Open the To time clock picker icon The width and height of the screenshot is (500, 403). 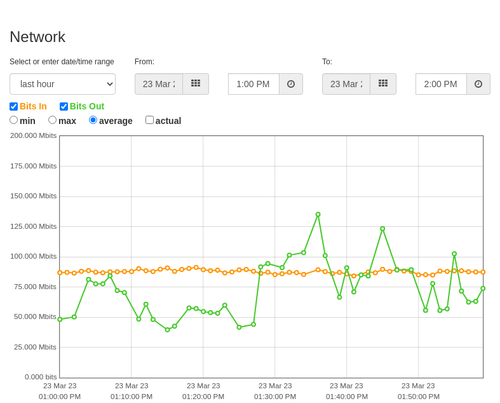(x=478, y=84)
